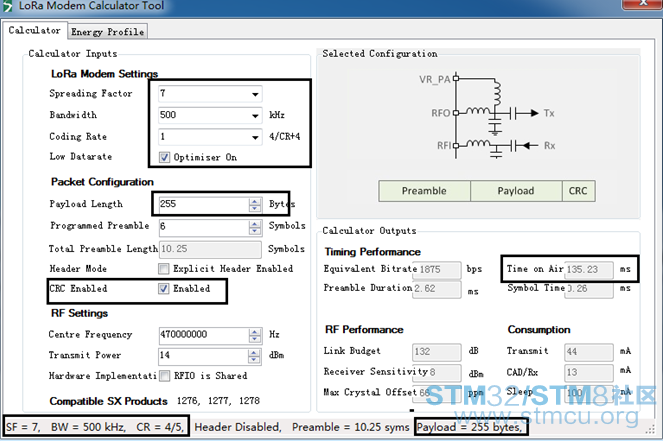Close the LoRa Modem Calculator window

pos(641,4)
